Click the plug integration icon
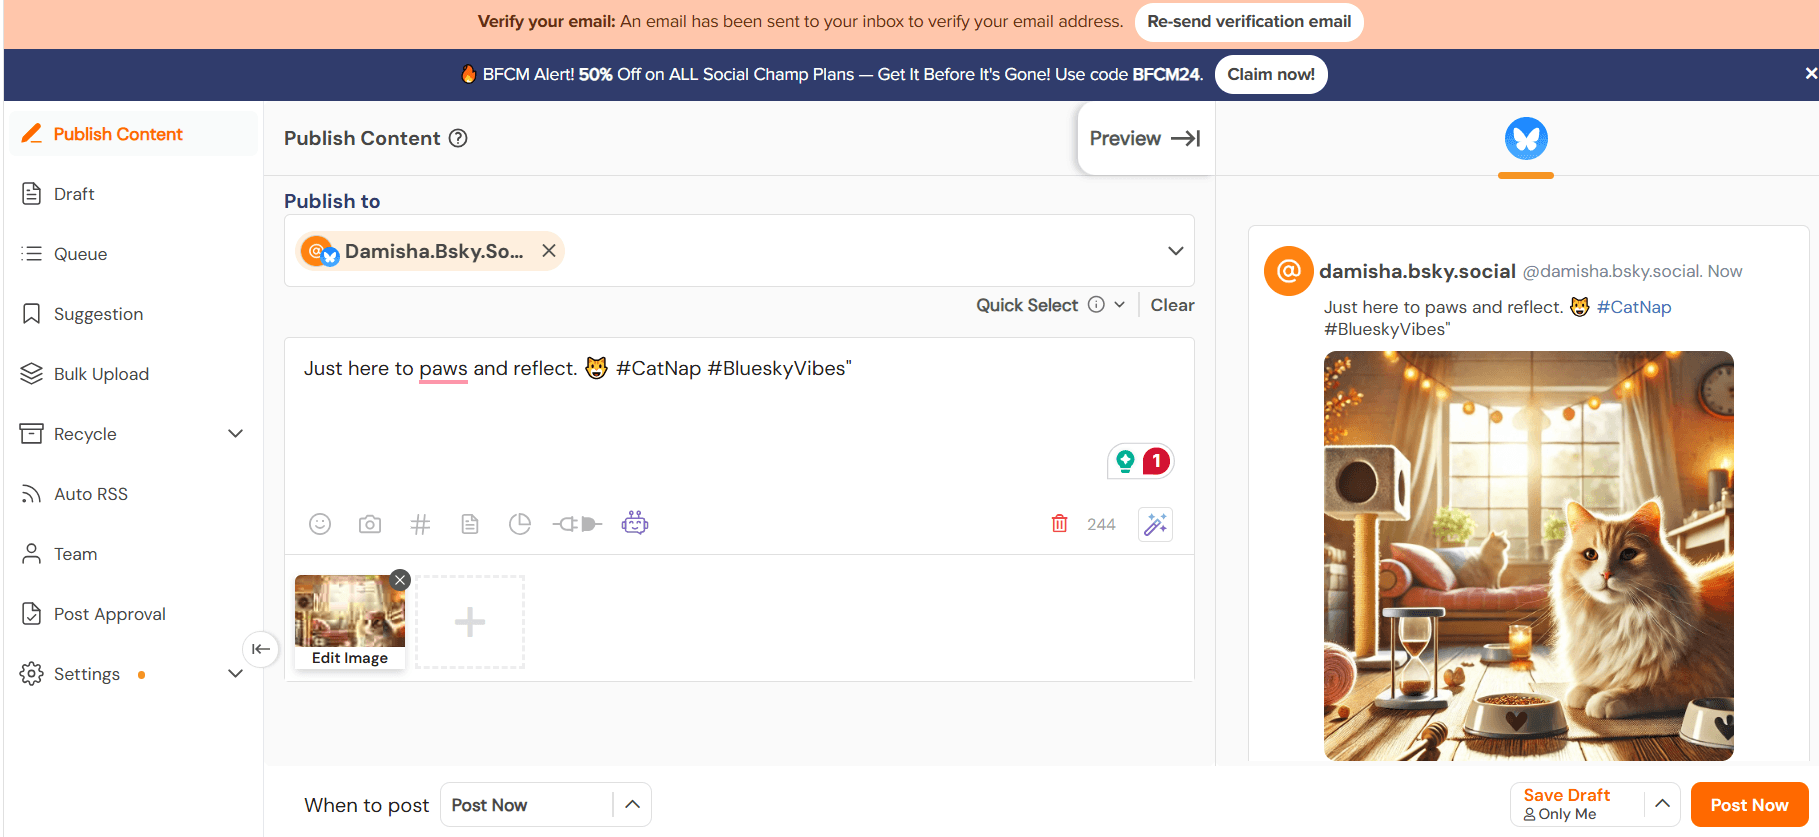The height and width of the screenshot is (837, 1819). click(577, 524)
